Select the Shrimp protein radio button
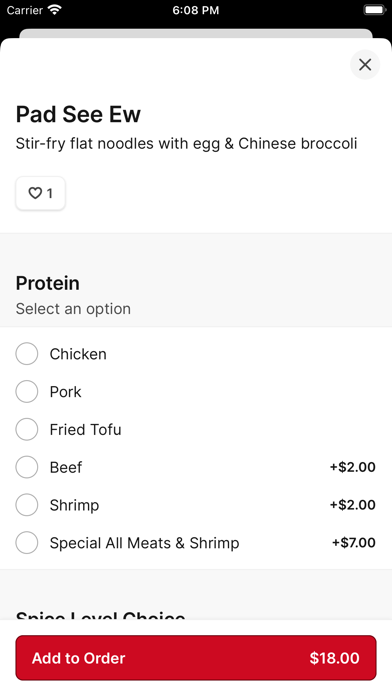392x696 pixels. [x=27, y=505]
